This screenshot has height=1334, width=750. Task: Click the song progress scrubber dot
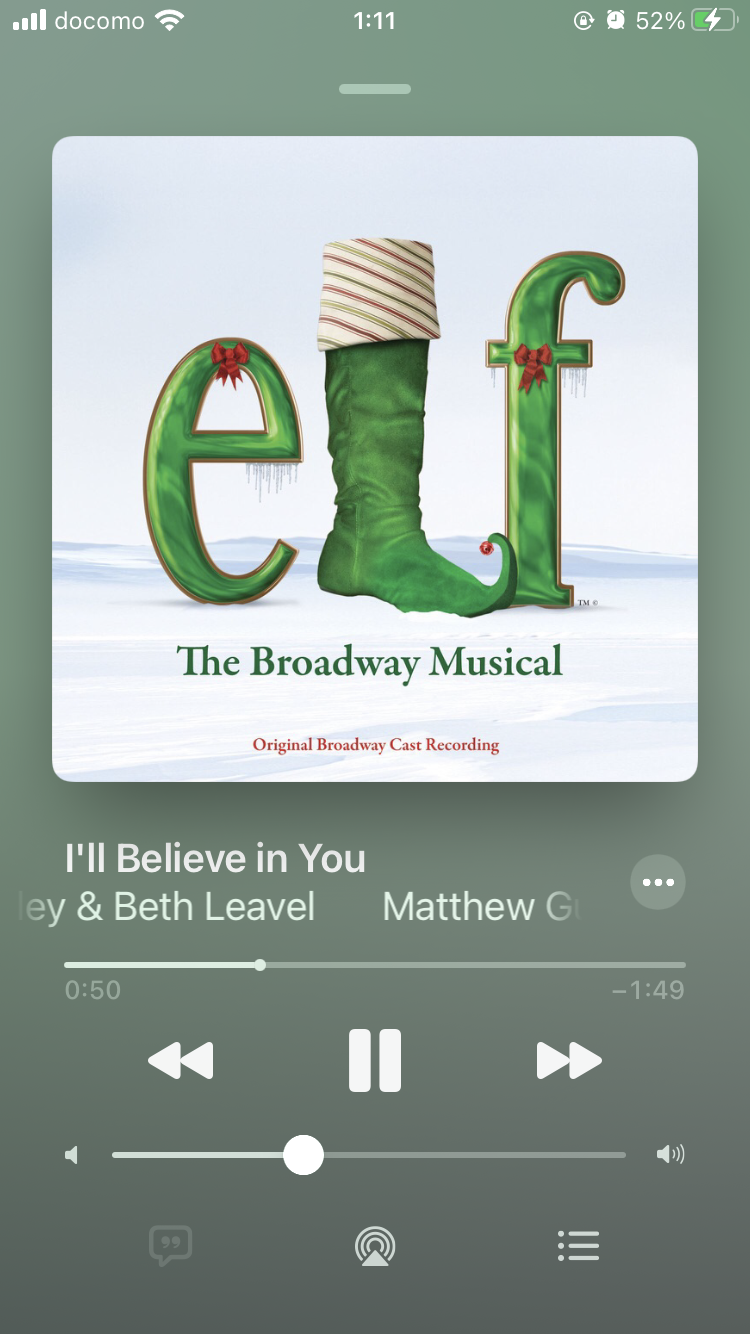pos(260,965)
